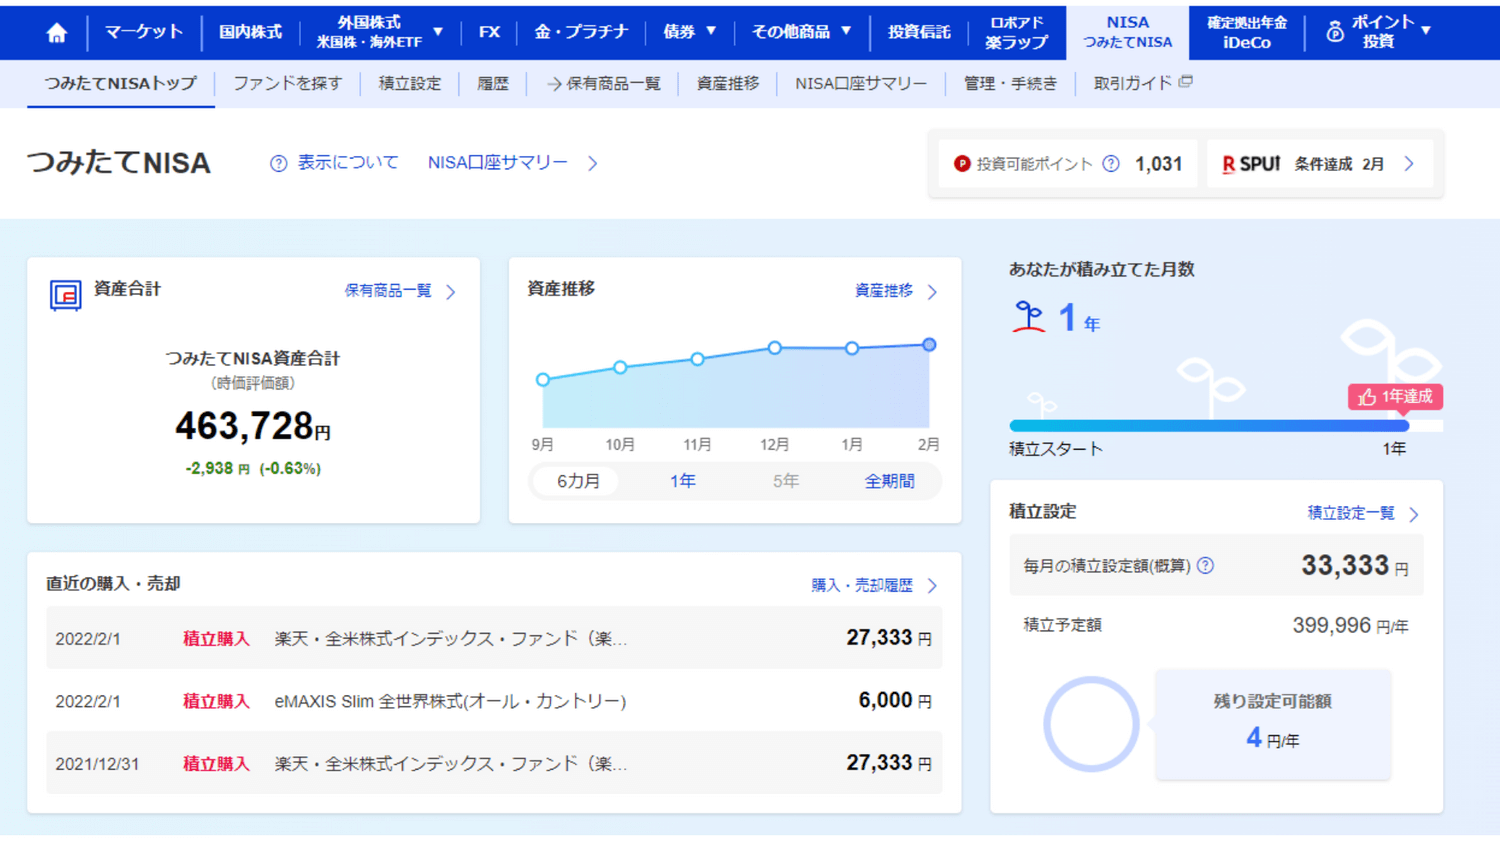This screenshot has height=843, width=1500.
Task: Click the chevron after NISA口座サマリー link
Action: [593, 163]
